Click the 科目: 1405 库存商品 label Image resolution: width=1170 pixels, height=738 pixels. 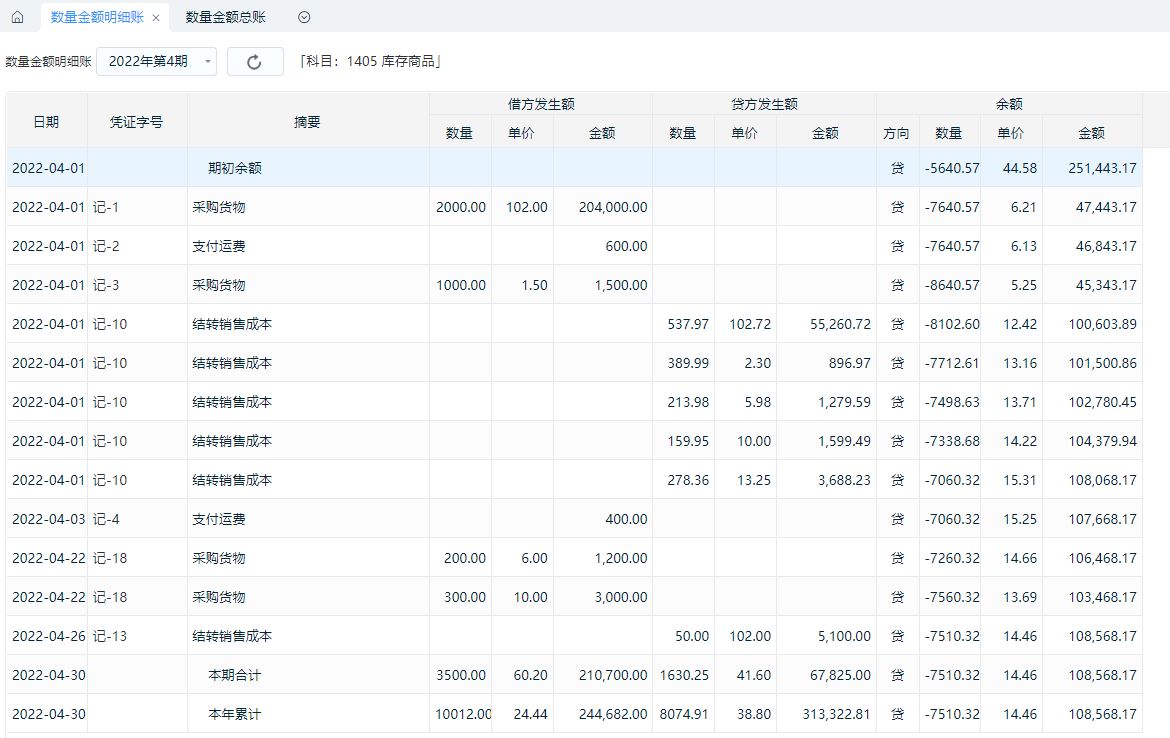click(370, 61)
